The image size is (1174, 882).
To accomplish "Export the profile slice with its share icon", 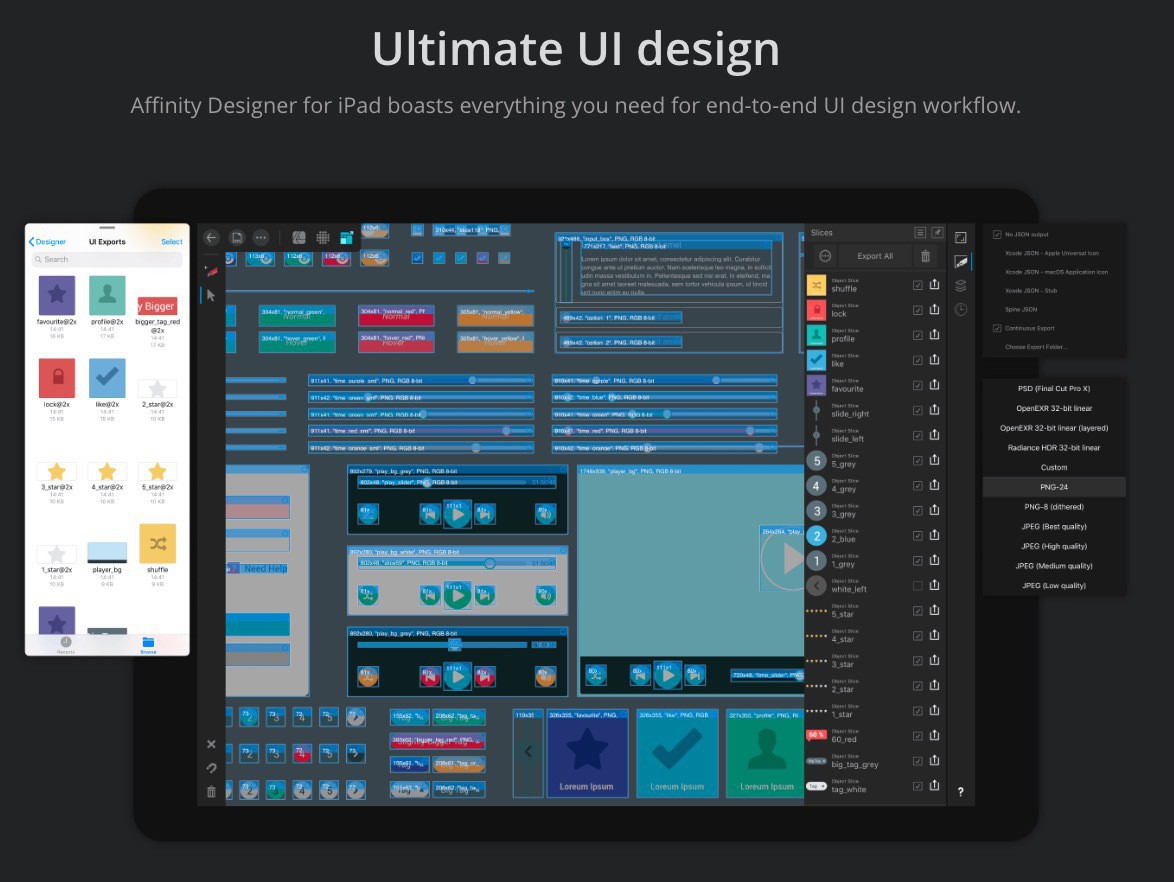I will 934,335.
